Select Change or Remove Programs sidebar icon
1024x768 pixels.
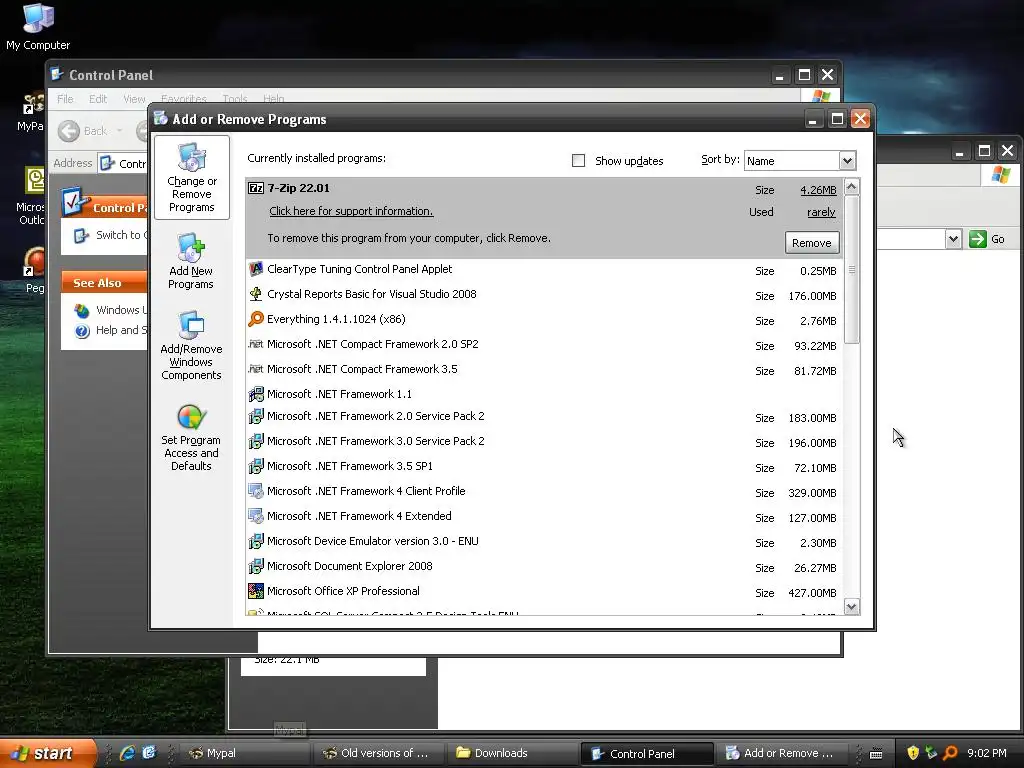(191, 177)
